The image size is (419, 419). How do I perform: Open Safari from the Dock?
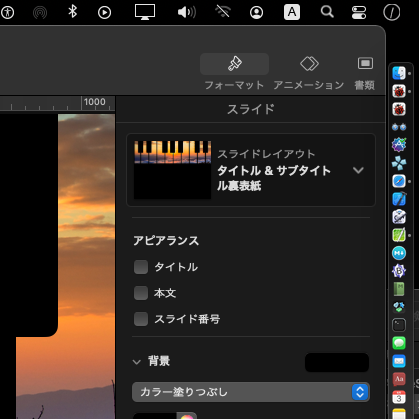(x=399, y=181)
